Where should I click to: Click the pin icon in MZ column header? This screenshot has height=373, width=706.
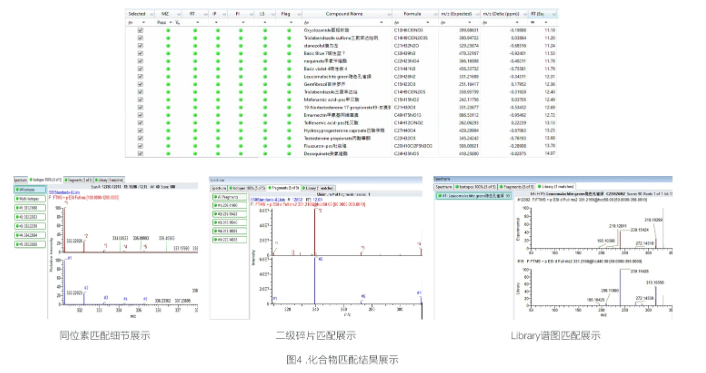pyautogui.click(x=178, y=14)
